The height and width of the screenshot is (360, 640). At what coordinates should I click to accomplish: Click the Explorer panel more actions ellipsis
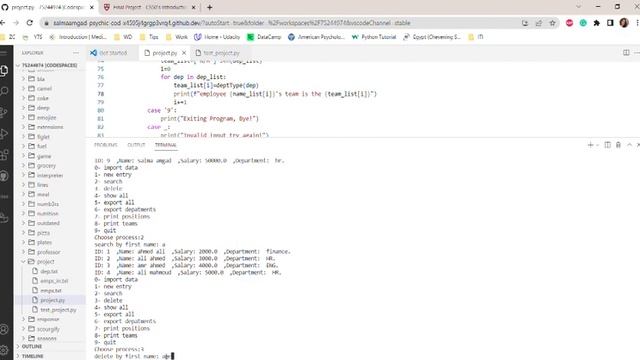click(x=76, y=53)
